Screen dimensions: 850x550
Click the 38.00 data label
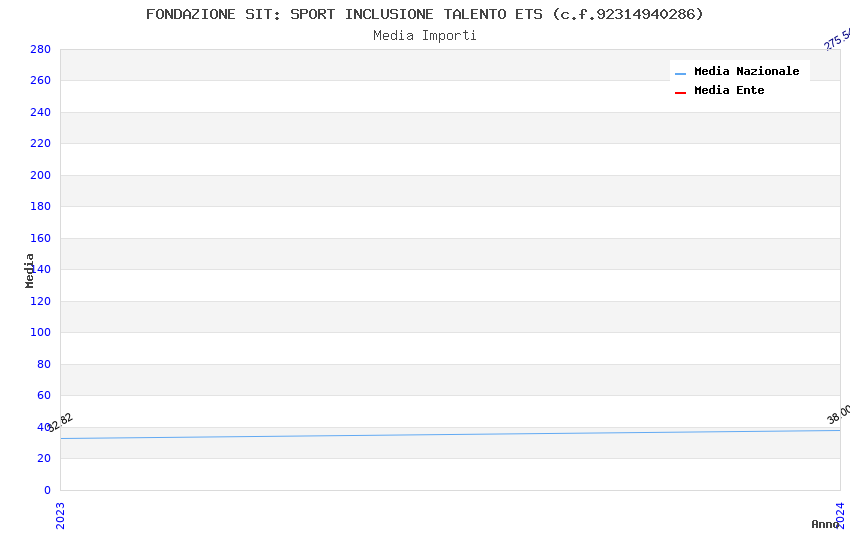(x=838, y=415)
